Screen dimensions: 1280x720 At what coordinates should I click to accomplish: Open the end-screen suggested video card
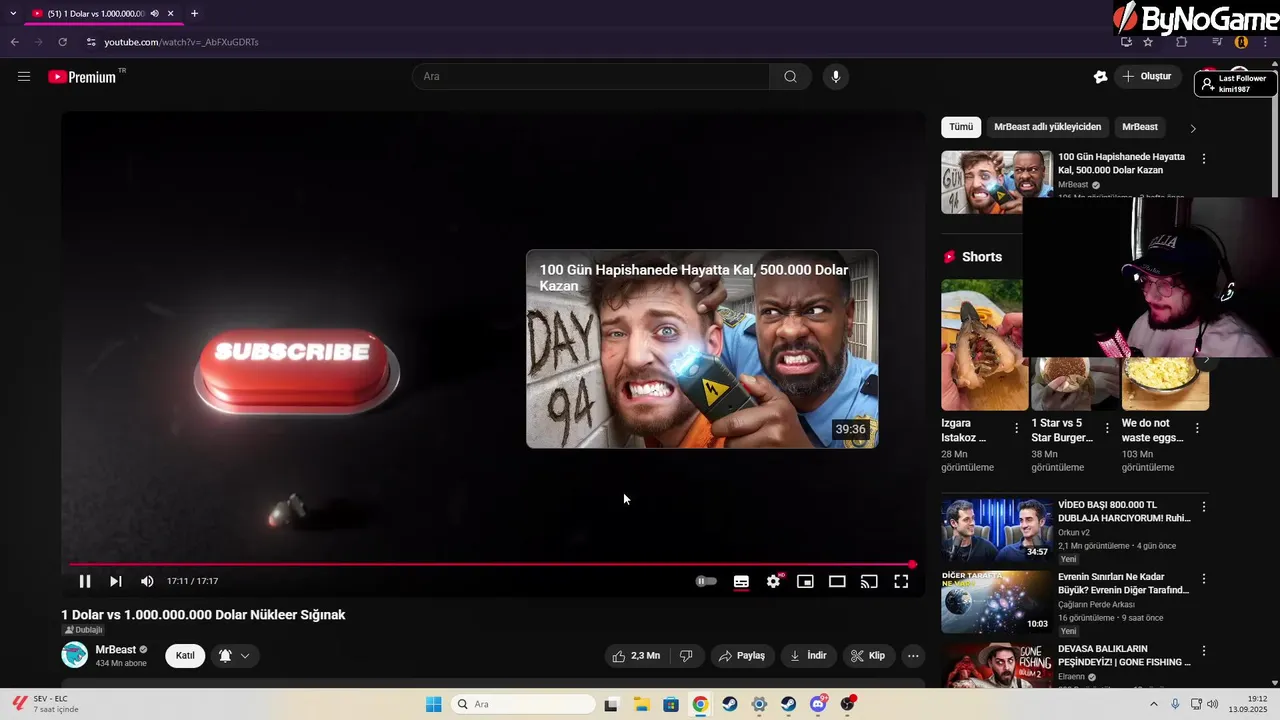[x=702, y=349]
